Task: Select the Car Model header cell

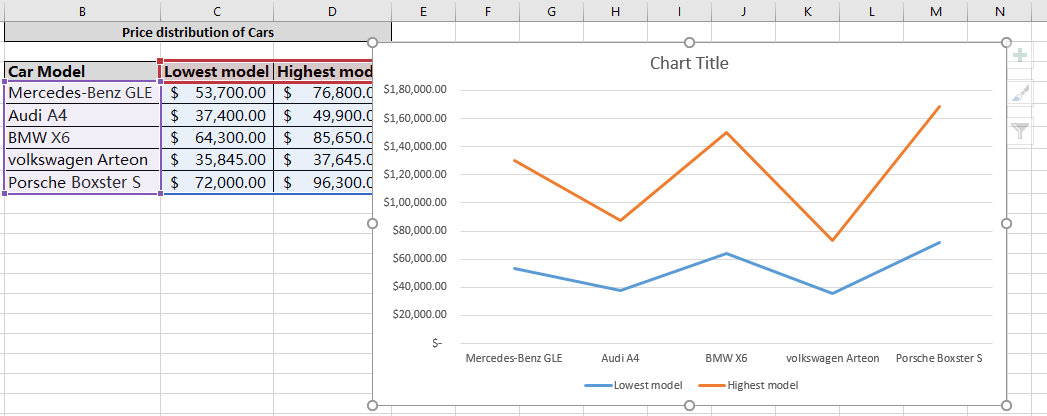Action: pos(82,71)
